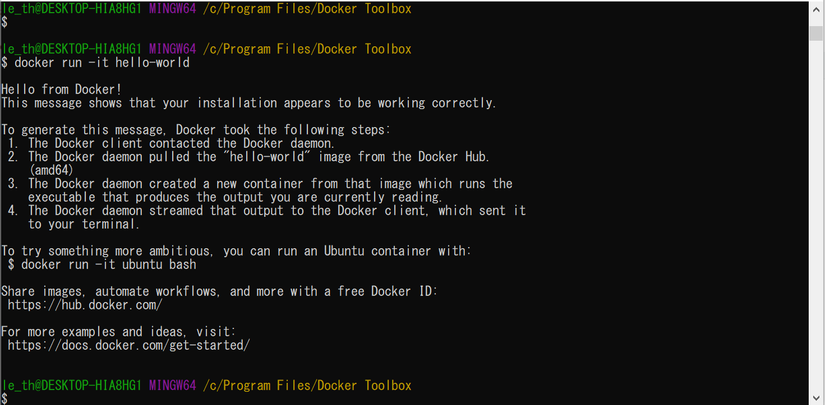Image resolution: width=825 pixels, height=405 pixels.
Task: Click the MINGW64 label above the docker command
Action: click(171, 48)
